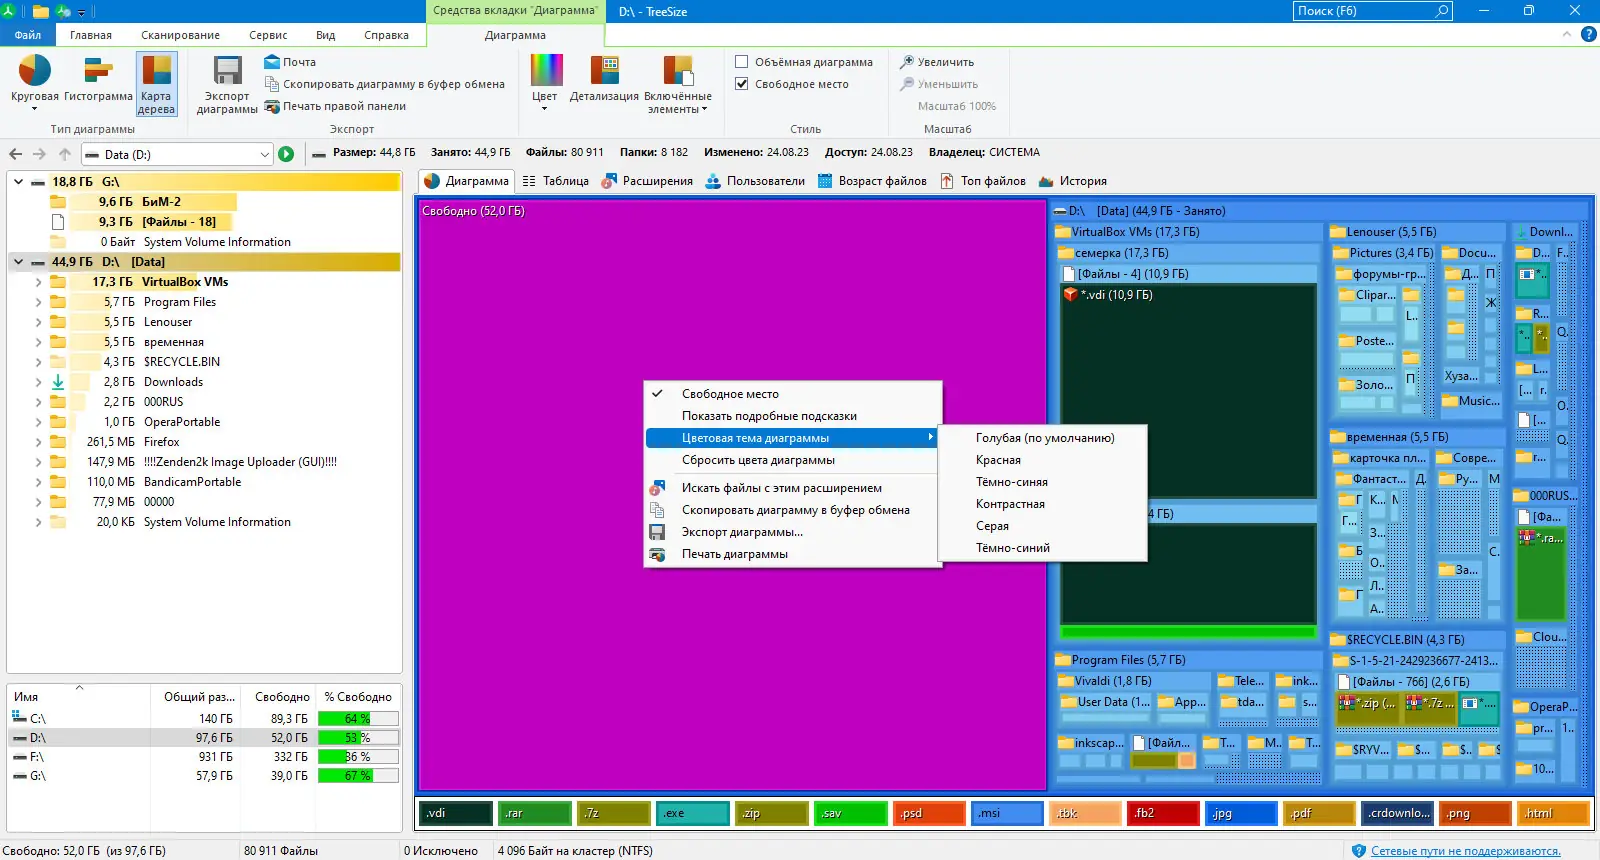This screenshot has width=1600, height=860.
Task: Click the .exe legend swatch
Action: coord(692,813)
